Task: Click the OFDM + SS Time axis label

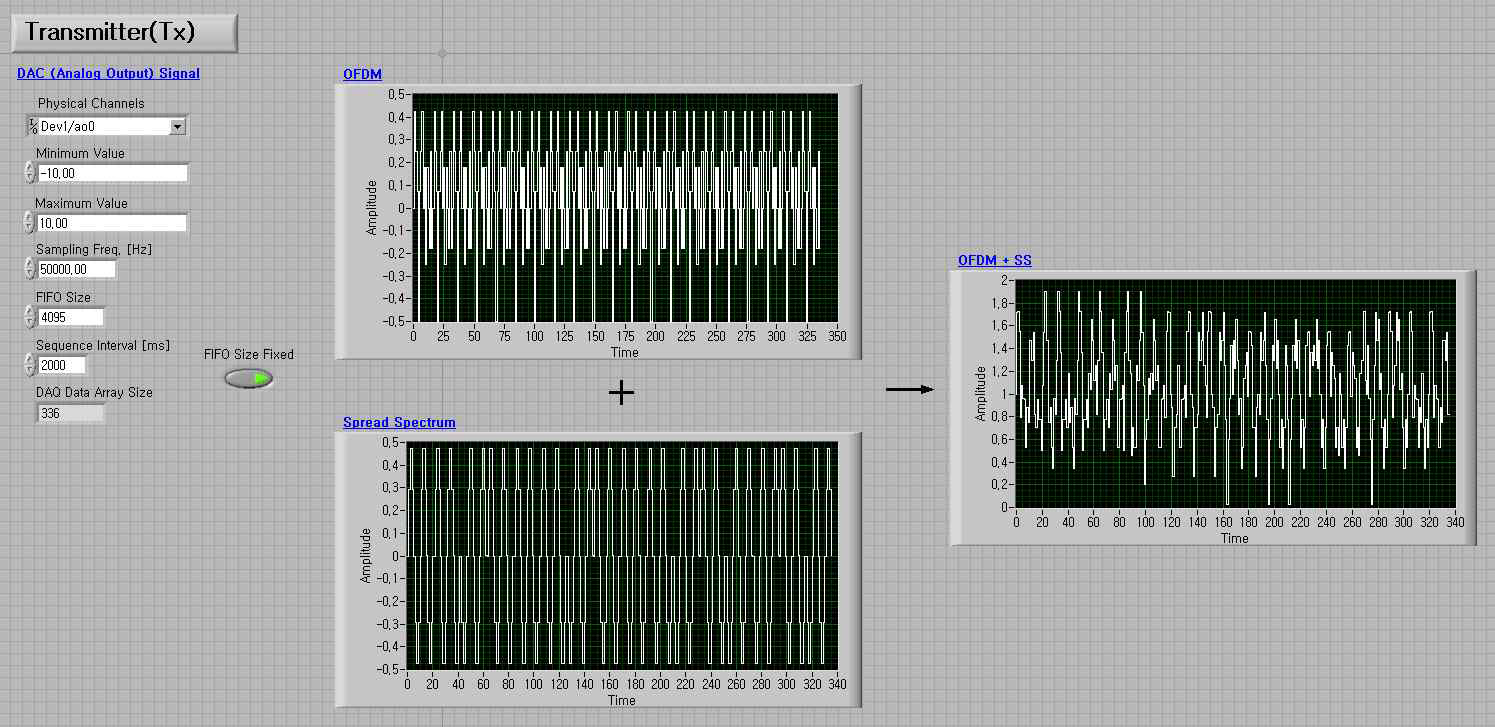Action: tap(1235, 538)
